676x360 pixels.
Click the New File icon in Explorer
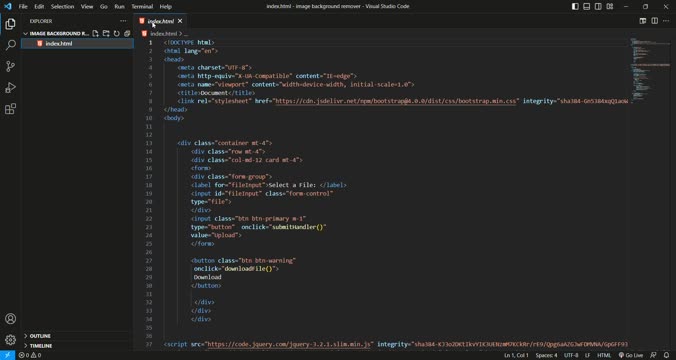pos(95,33)
